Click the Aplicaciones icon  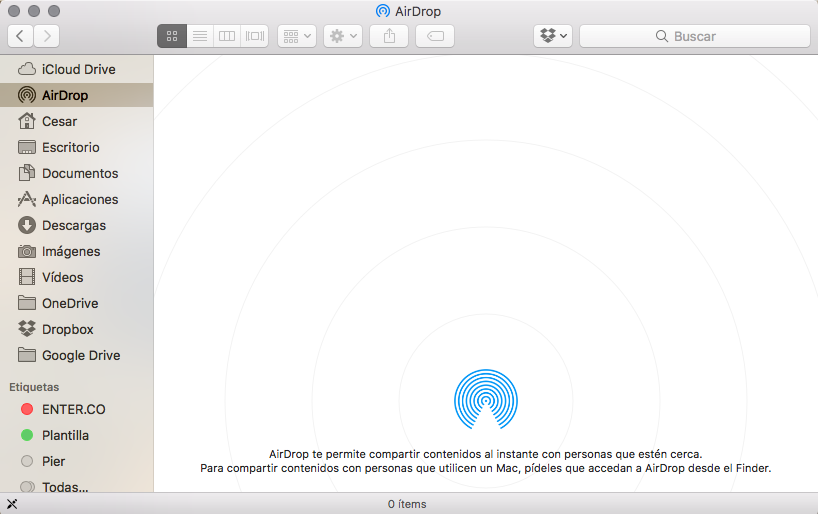tap(27, 199)
